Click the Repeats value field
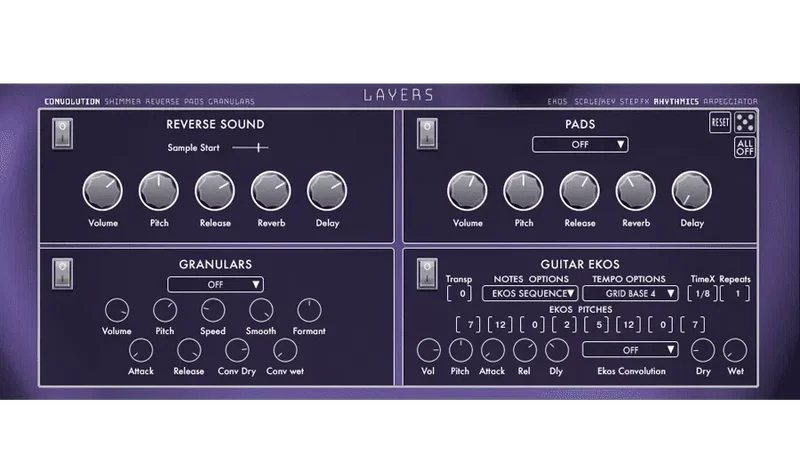The width and height of the screenshot is (800, 462). 735,294
